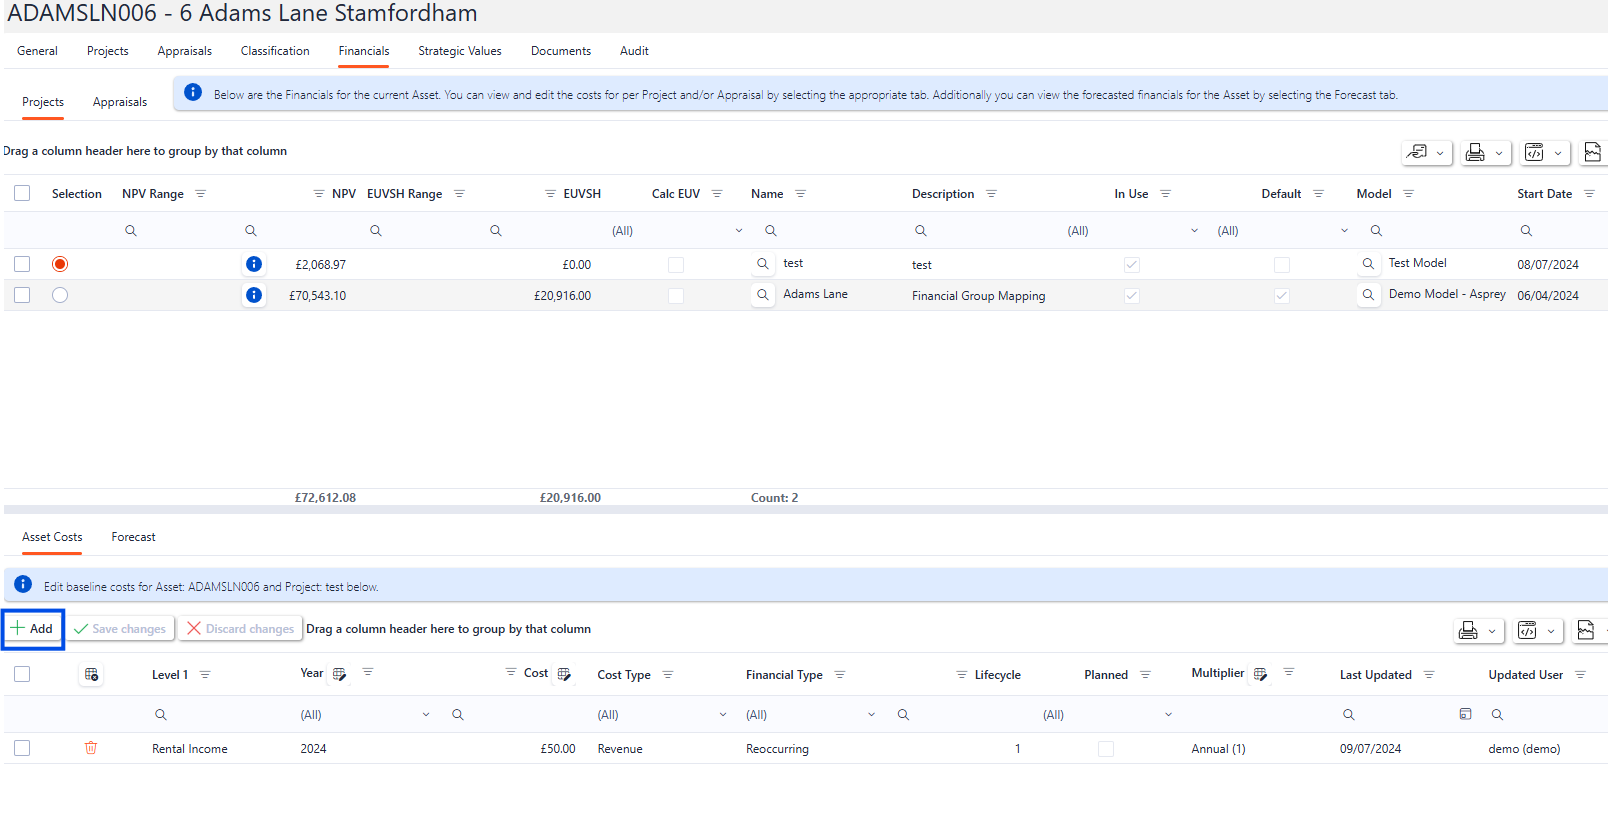1608x823 pixels.
Task: Open the Financial Type filter dropdown
Action: pyautogui.click(x=870, y=715)
